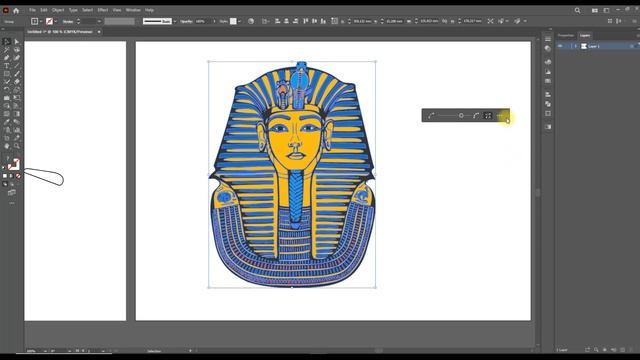Open Align To options dropdown

pos(265,21)
